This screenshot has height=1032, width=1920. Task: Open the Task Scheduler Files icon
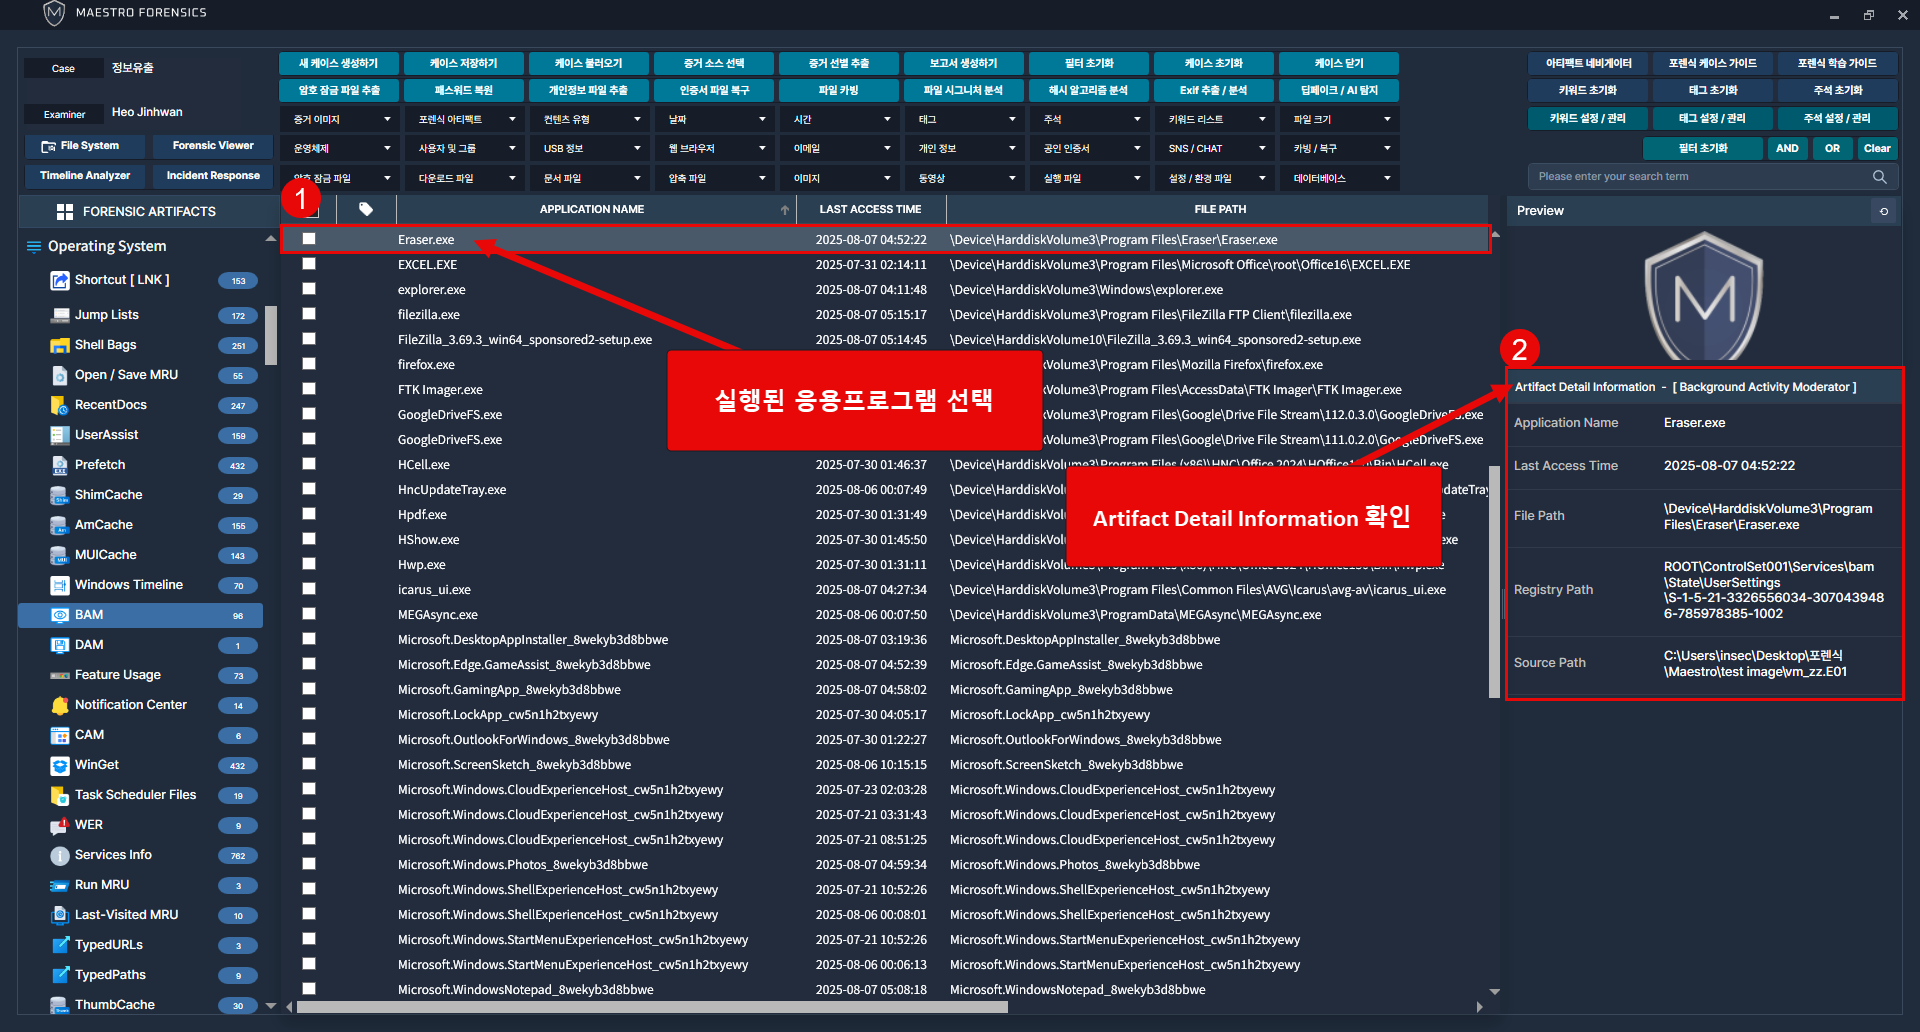click(x=60, y=796)
